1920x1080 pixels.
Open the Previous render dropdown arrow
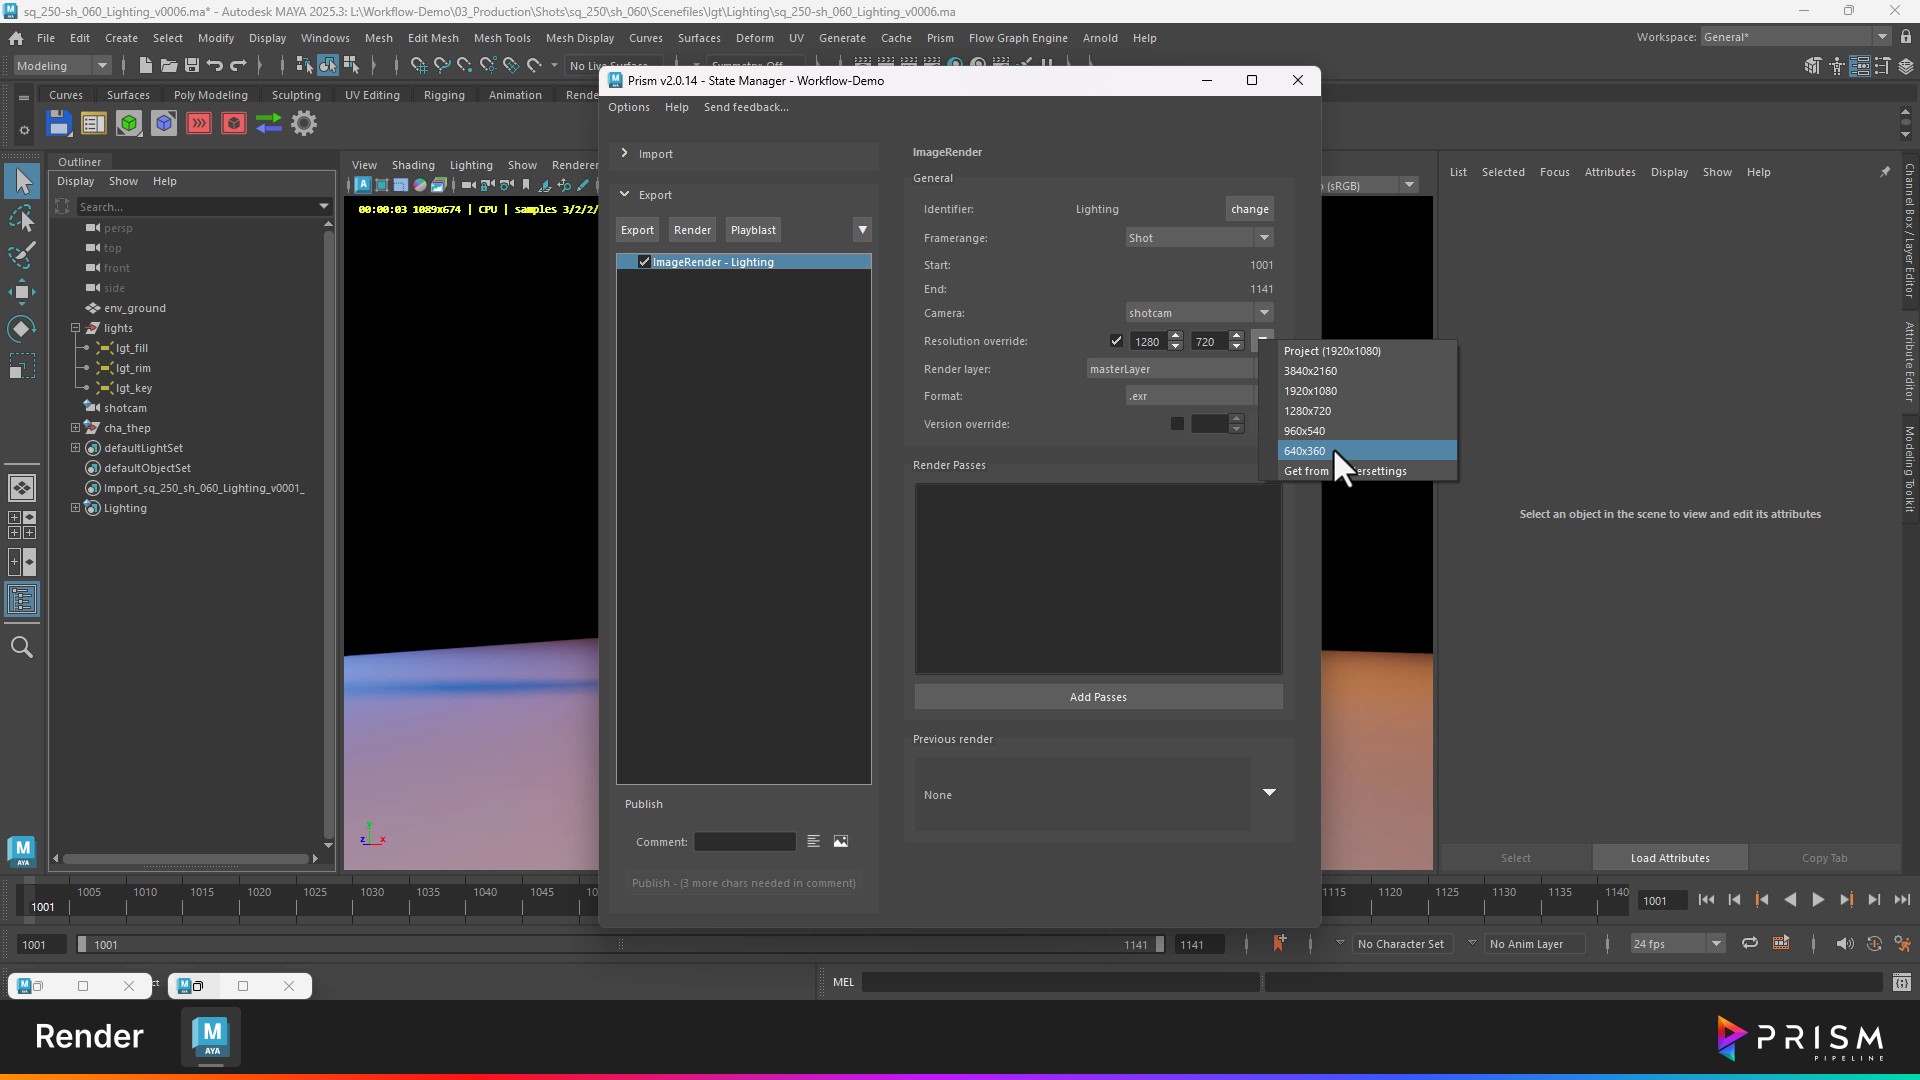(1269, 793)
